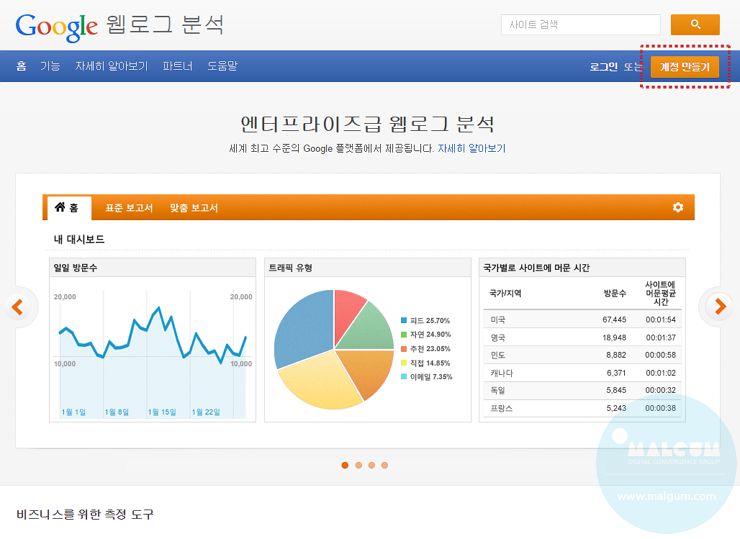Viewport: 740px width, 539px height.
Task: Click the 국가별로 사이트에 머문 시간 widget title
Action: pos(536,268)
